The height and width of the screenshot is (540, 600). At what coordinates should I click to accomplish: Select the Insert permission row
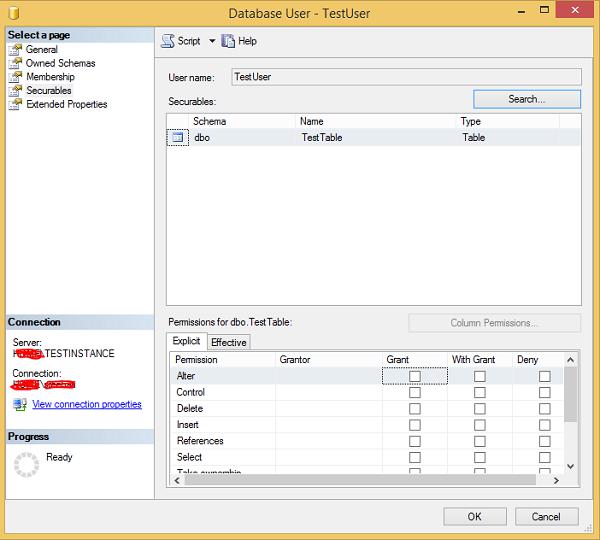pos(367,425)
